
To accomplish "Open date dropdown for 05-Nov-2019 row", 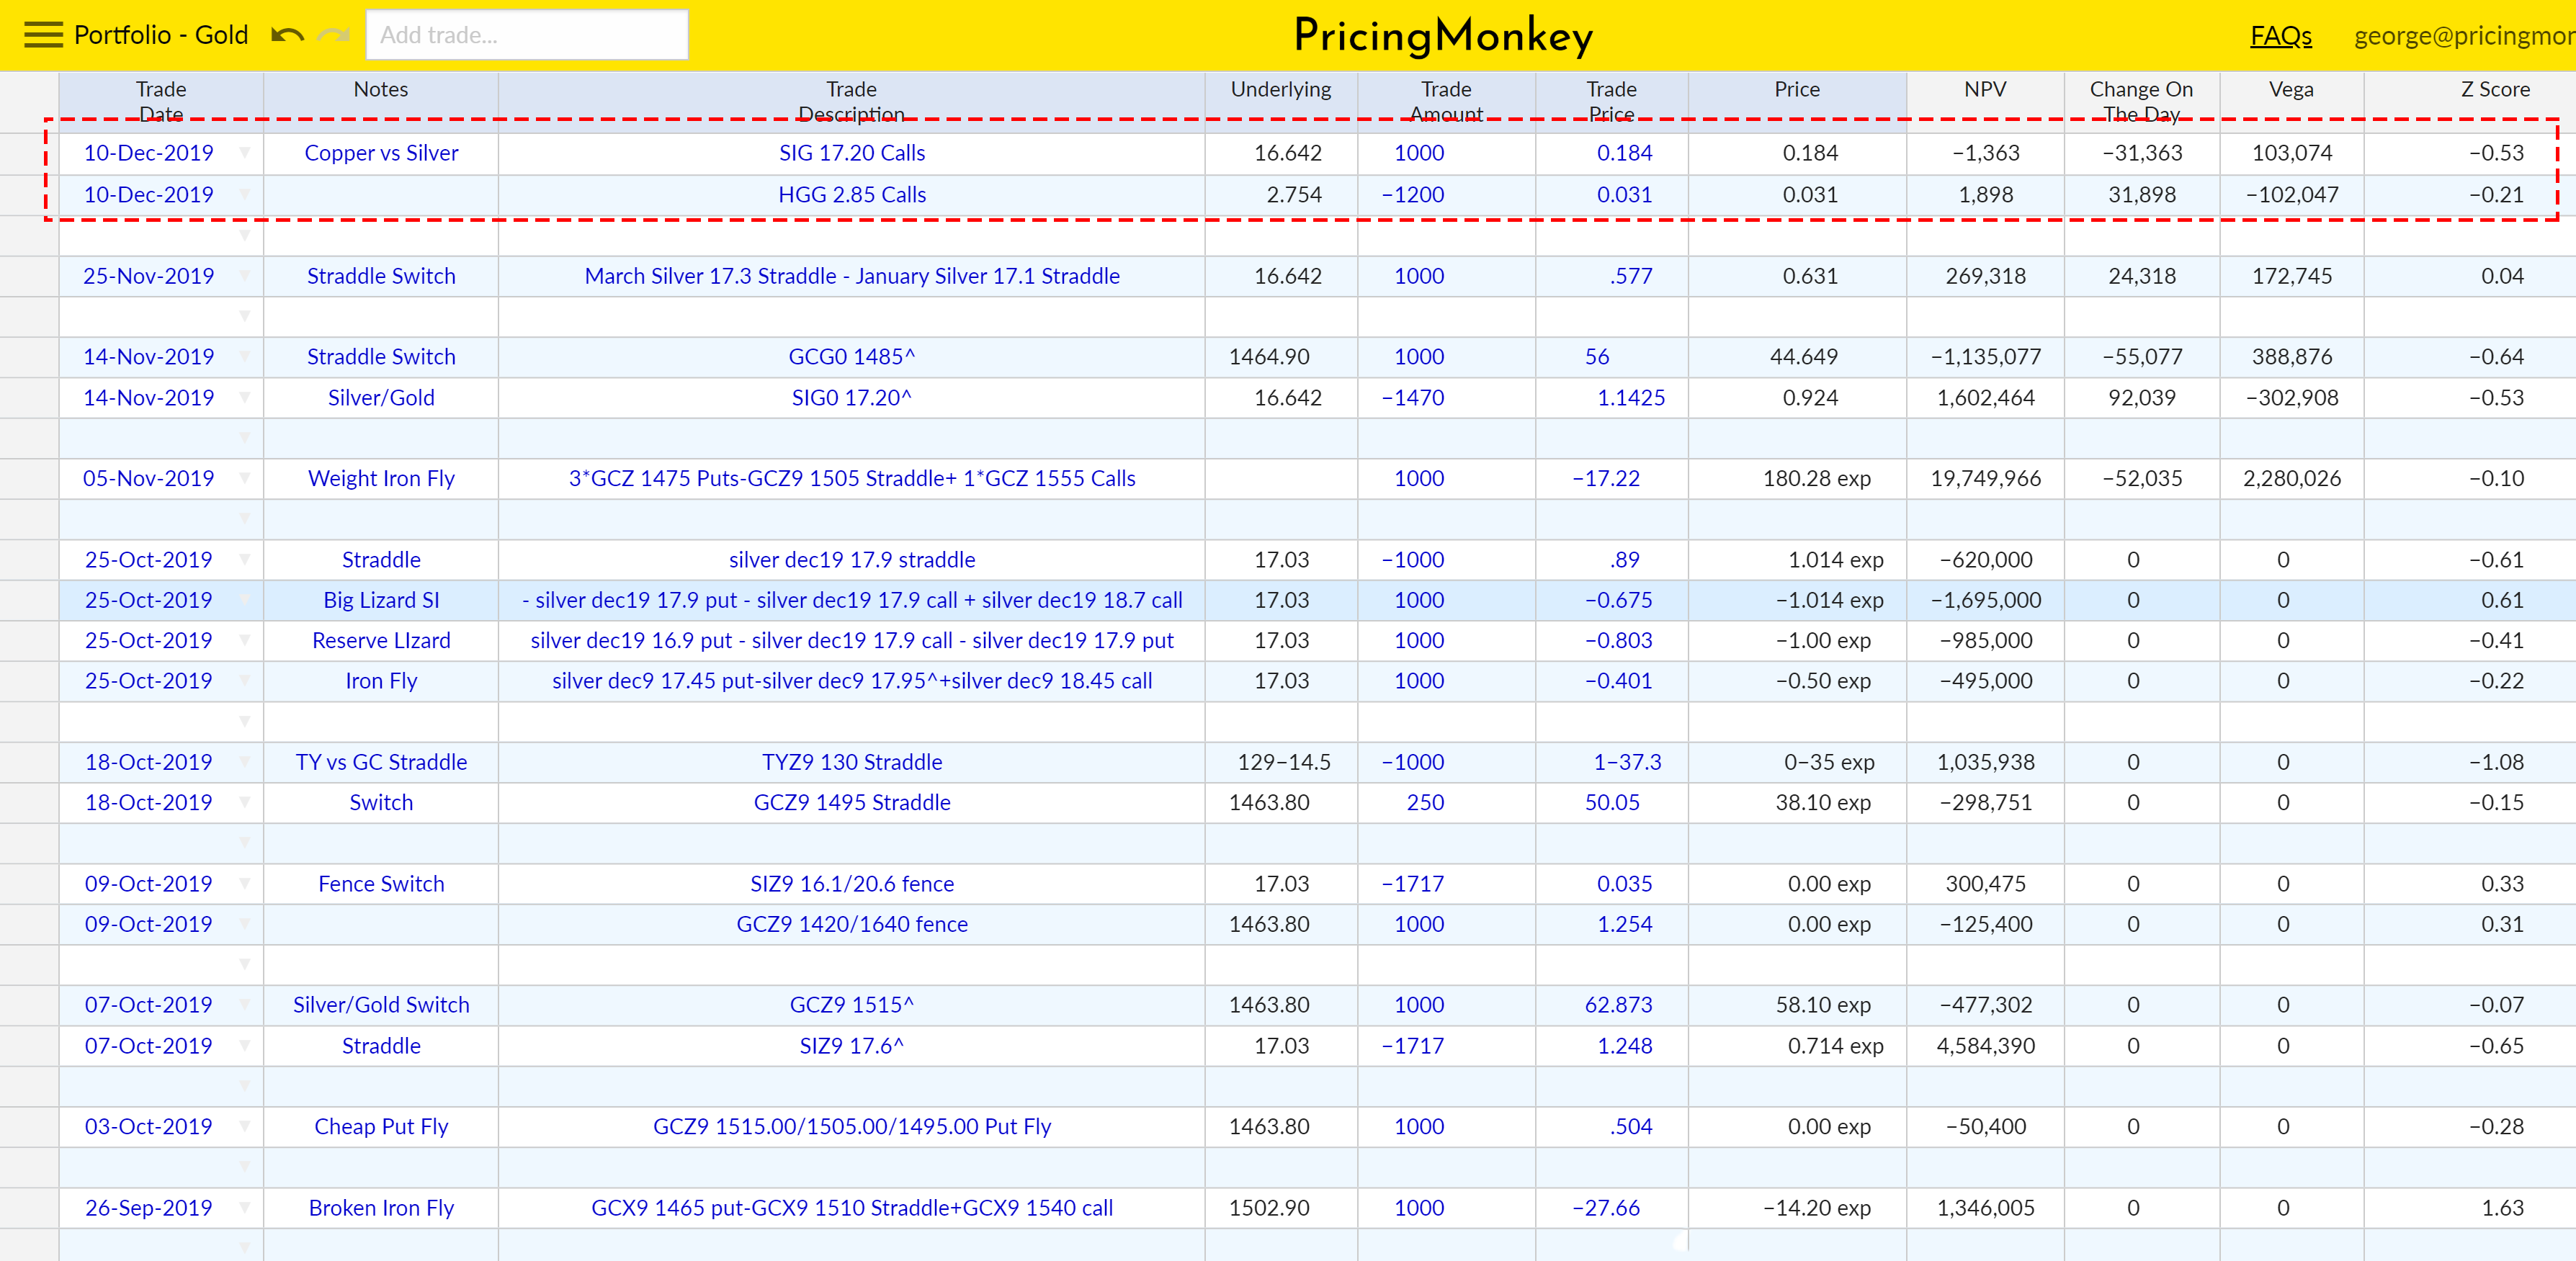I will pyautogui.click(x=245, y=479).
